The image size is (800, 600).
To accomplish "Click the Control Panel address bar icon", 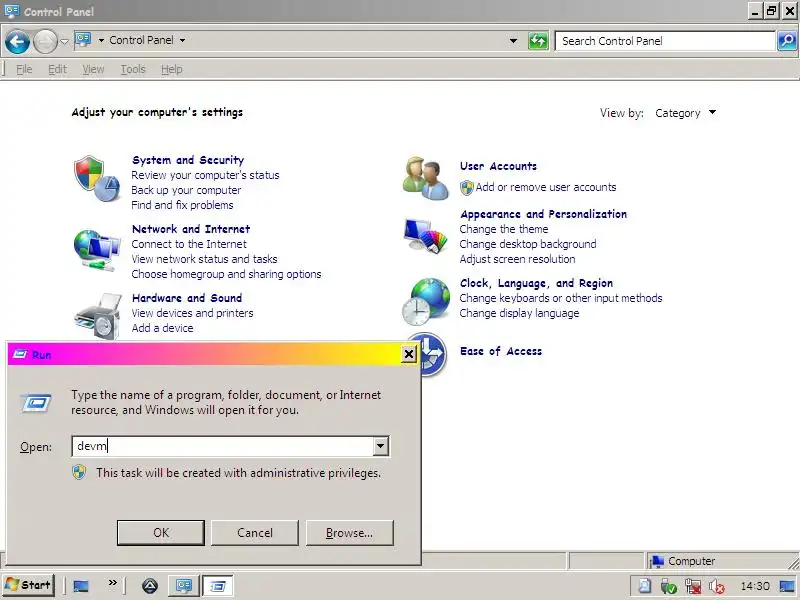I will (x=83, y=40).
